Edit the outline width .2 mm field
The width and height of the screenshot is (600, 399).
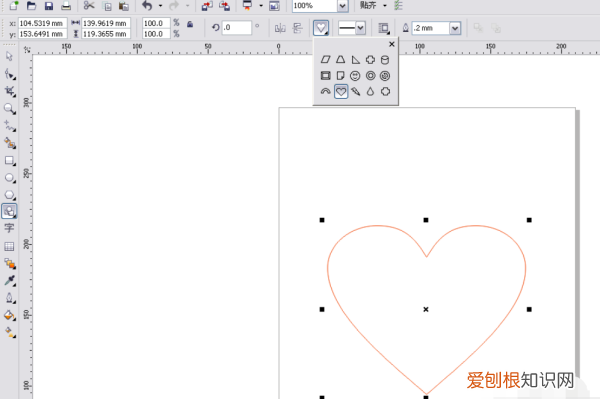pyautogui.click(x=430, y=28)
